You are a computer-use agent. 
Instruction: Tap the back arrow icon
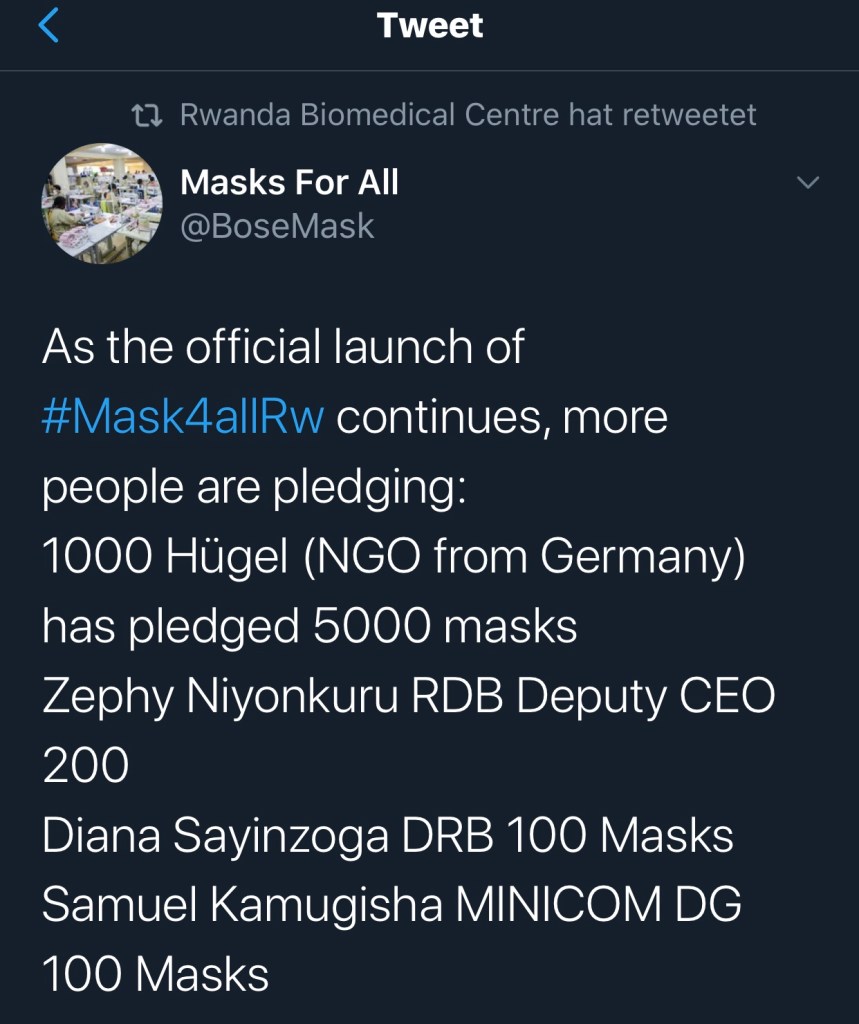tap(48, 26)
